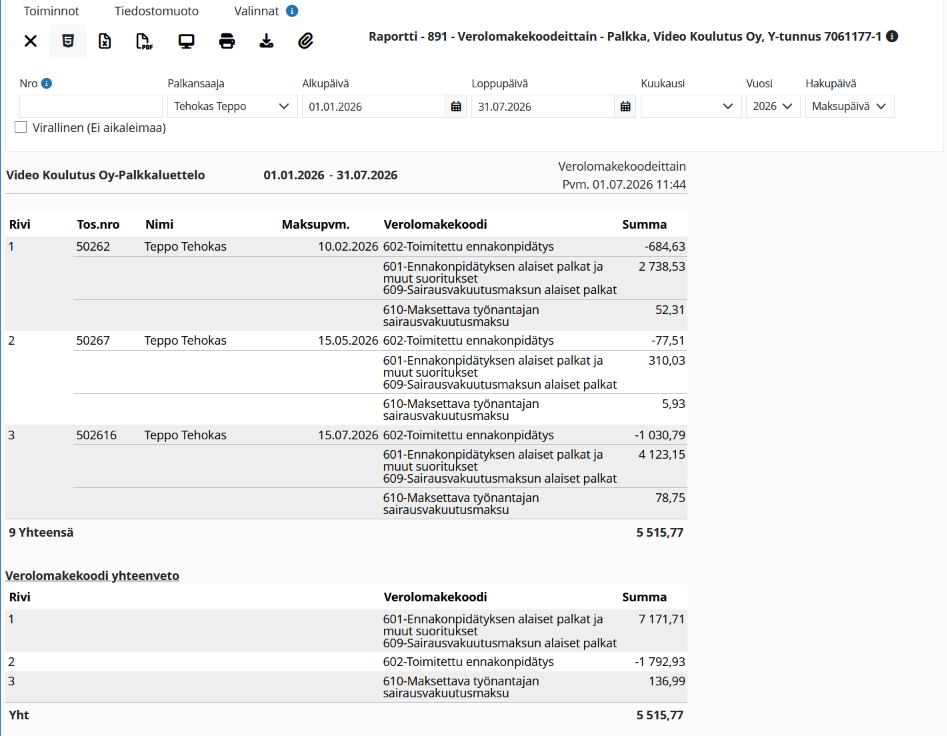Print the report with printer icon
947x736 pixels.
click(x=226, y=41)
